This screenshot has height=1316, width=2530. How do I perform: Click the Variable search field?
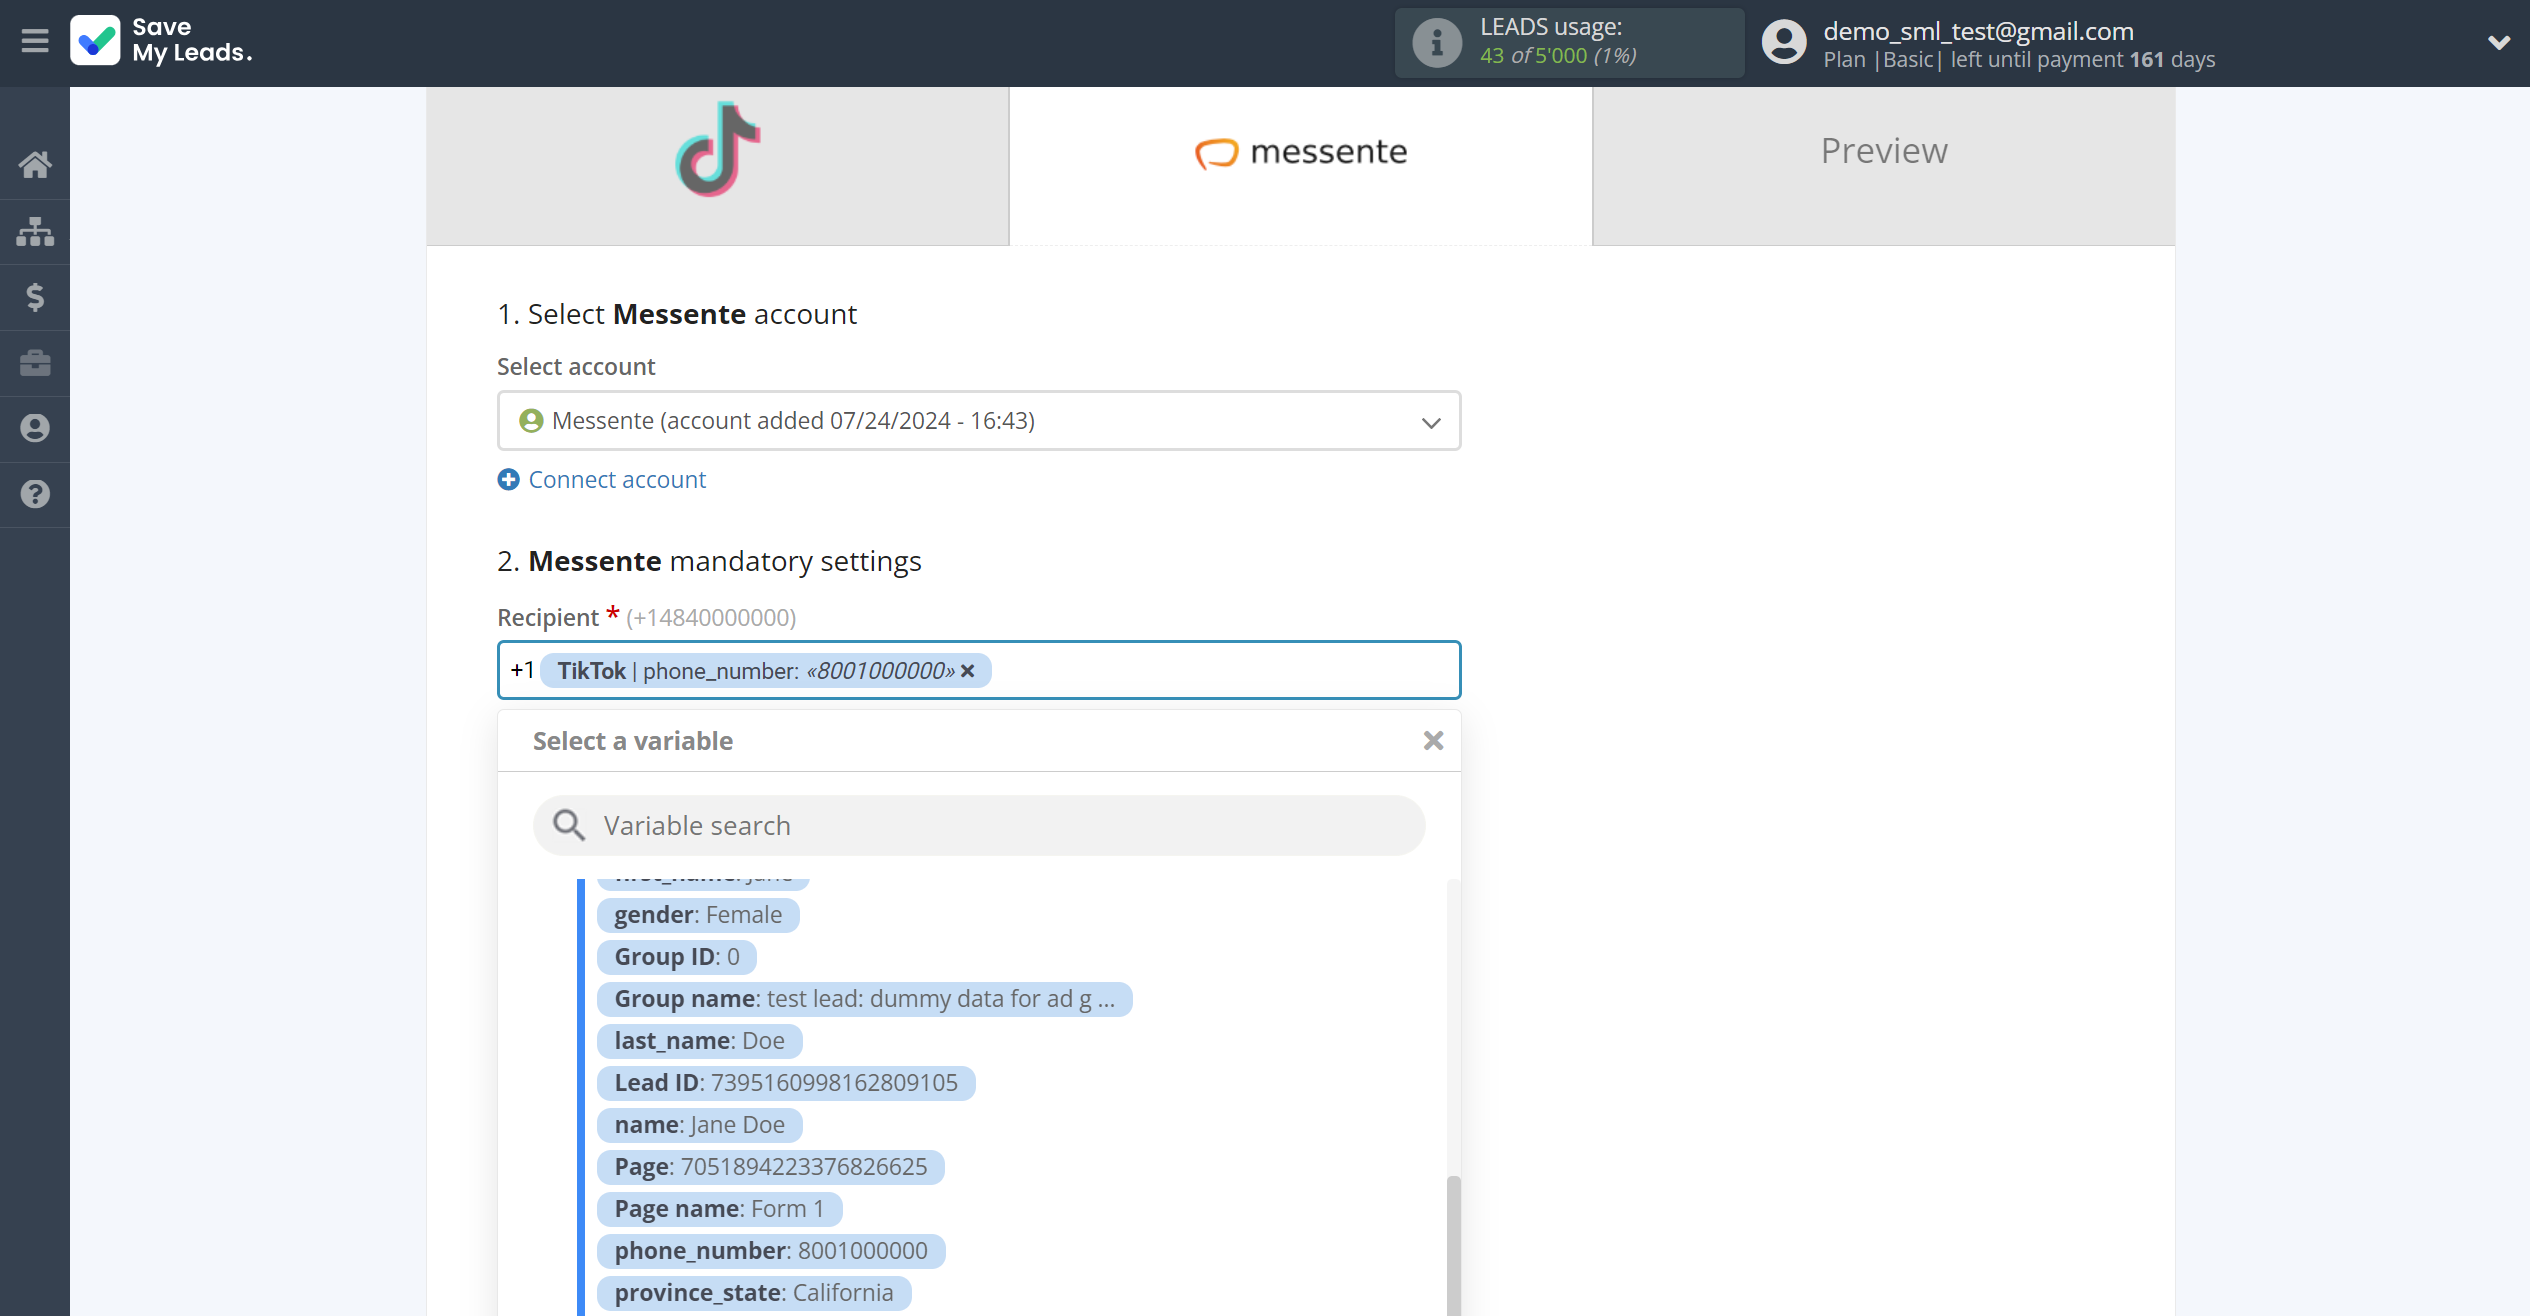979,826
